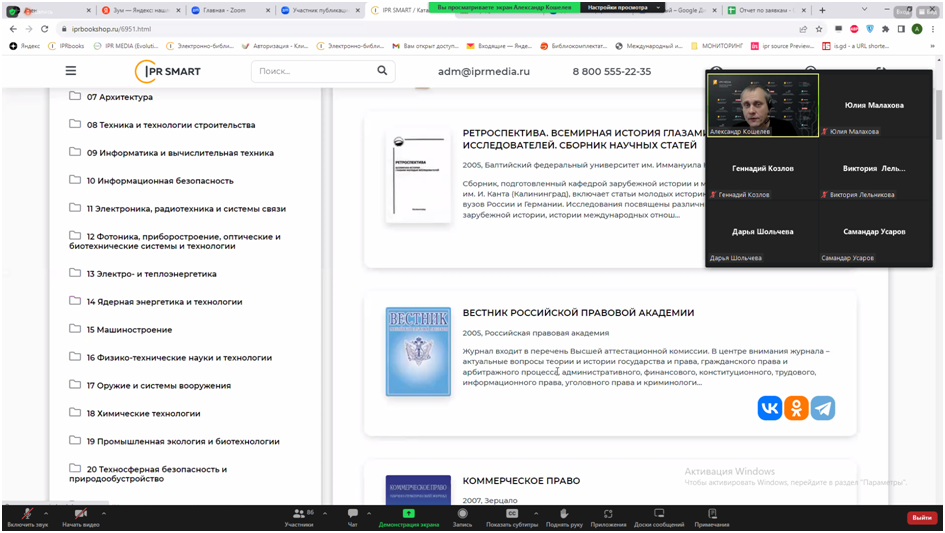Screen dimensions: 945x533
Task: Select Самандар Усаров participant tile
Action: click(x=874, y=232)
